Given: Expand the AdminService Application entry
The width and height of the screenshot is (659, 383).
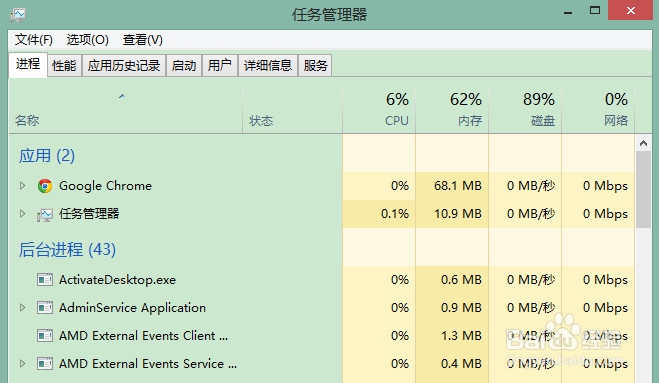Looking at the screenshot, I should [23, 308].
